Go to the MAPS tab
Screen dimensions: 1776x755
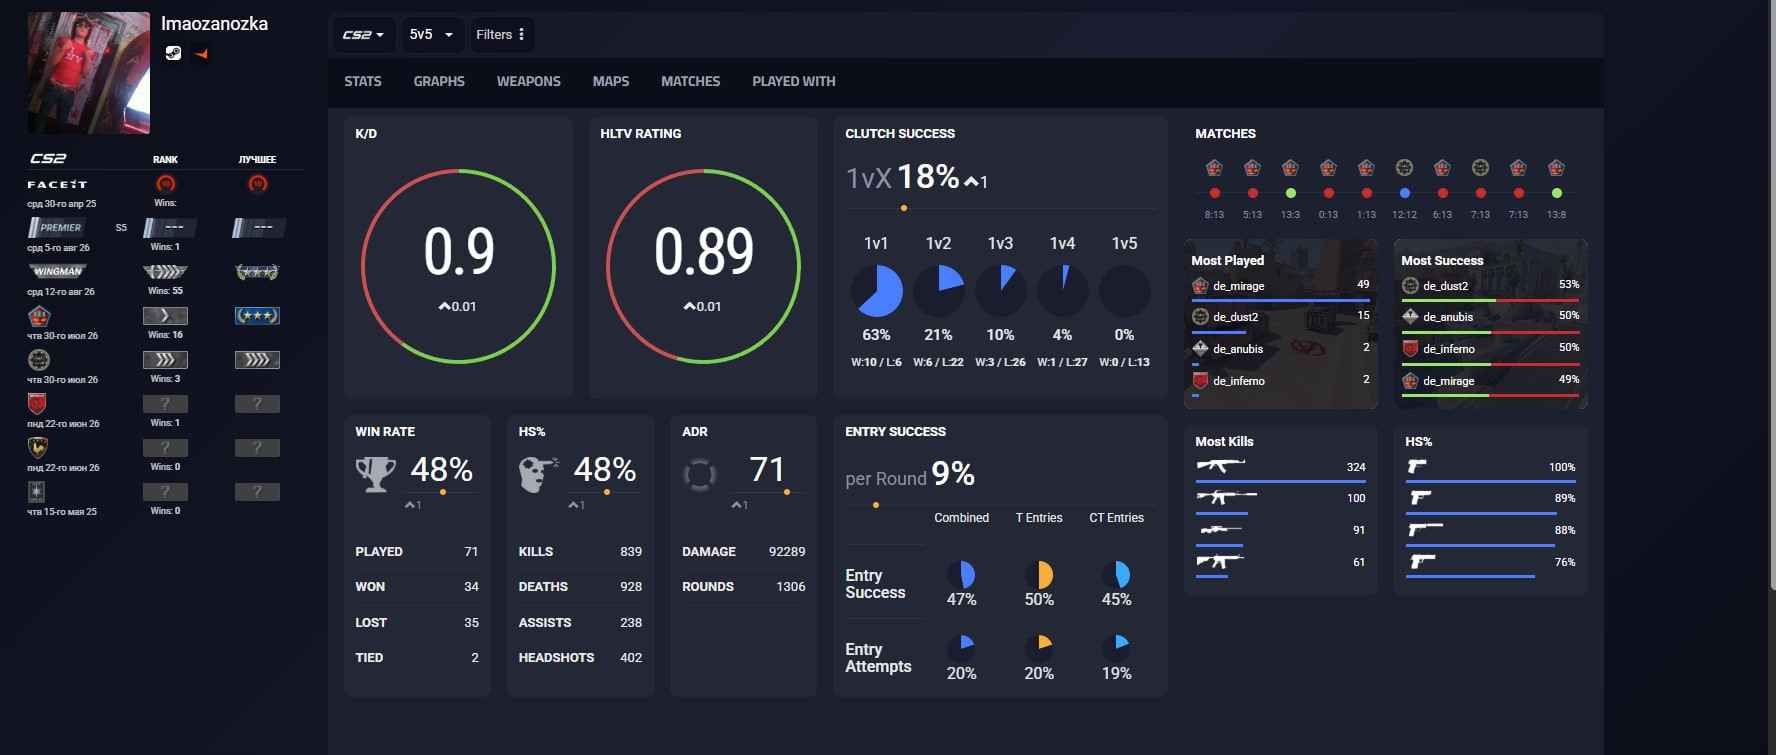611,81
